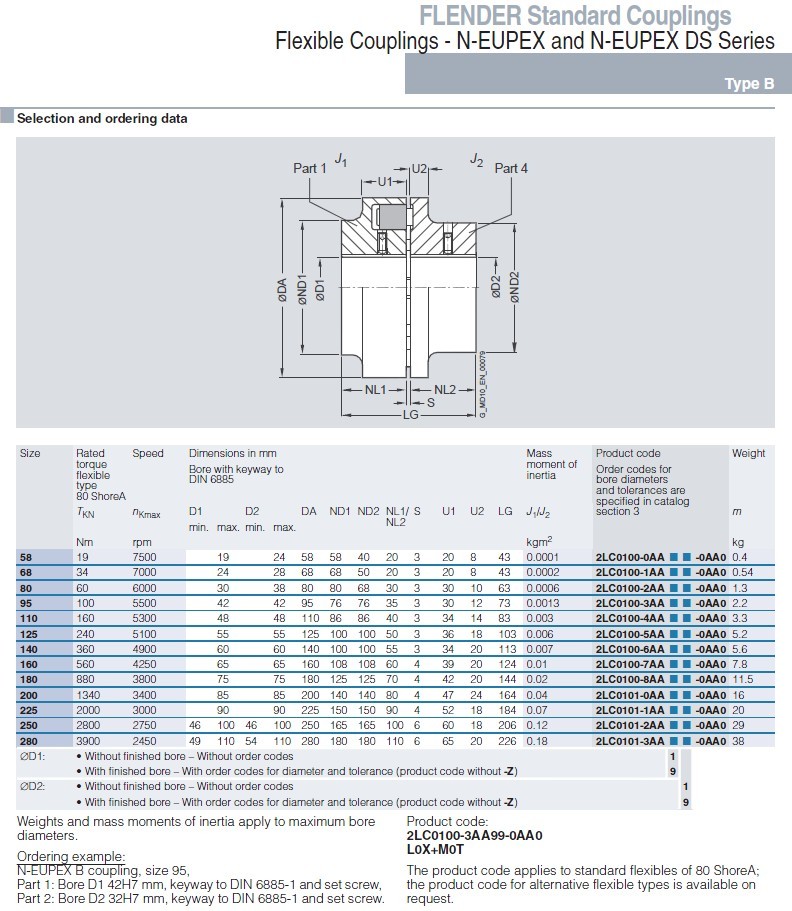Select the Dimensions in mm header
This screenshot has width=792, height=911.
232,453
